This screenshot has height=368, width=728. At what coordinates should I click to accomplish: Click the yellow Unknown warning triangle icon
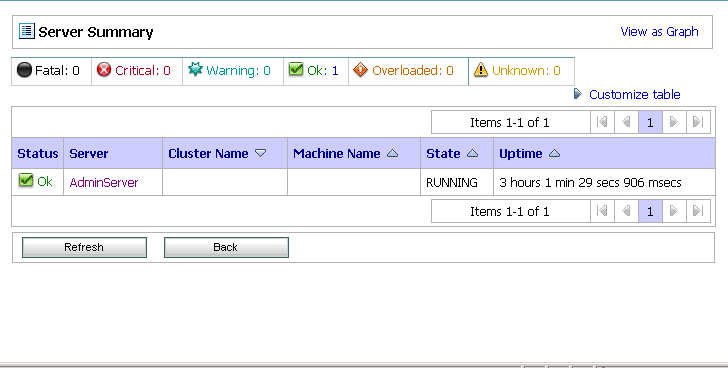click(x=481, y=70)
